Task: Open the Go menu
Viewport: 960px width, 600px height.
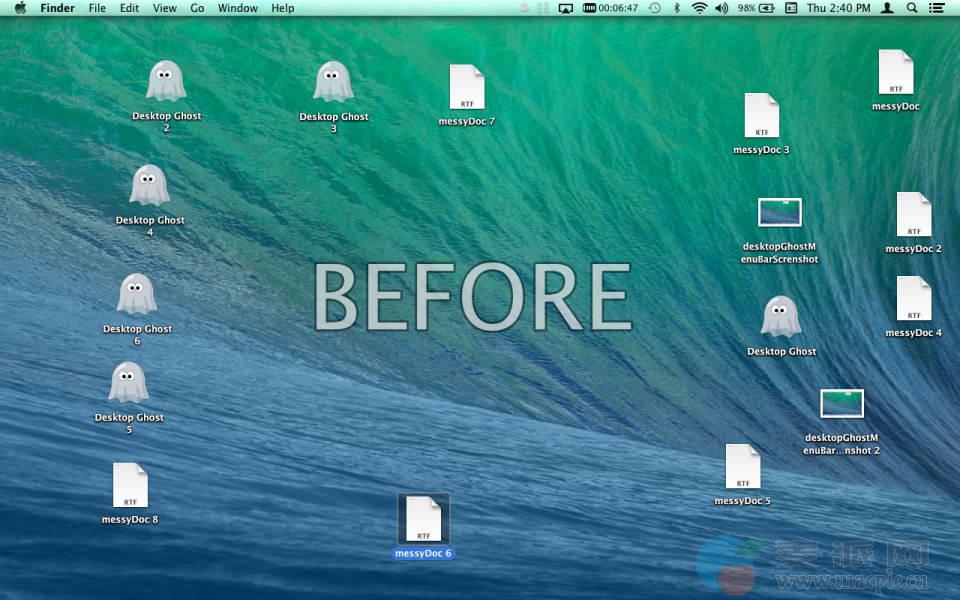Action: click(x=197, y=8)
